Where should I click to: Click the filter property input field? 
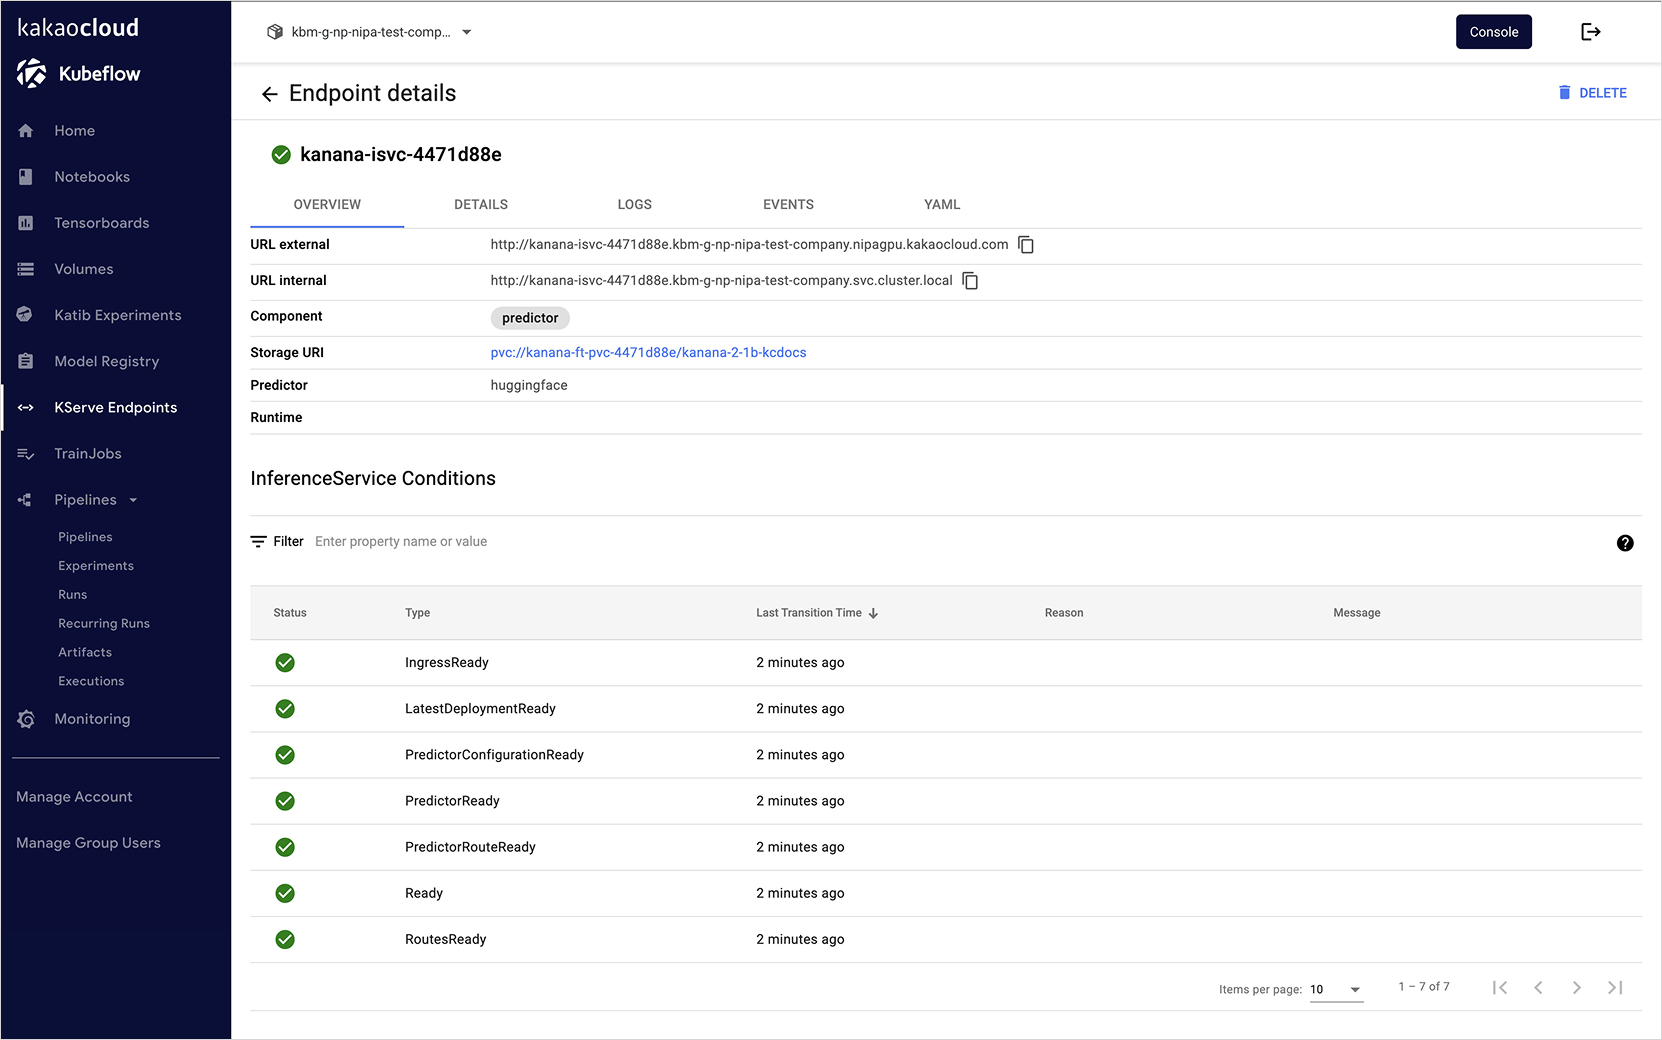[x=401, y=542]
